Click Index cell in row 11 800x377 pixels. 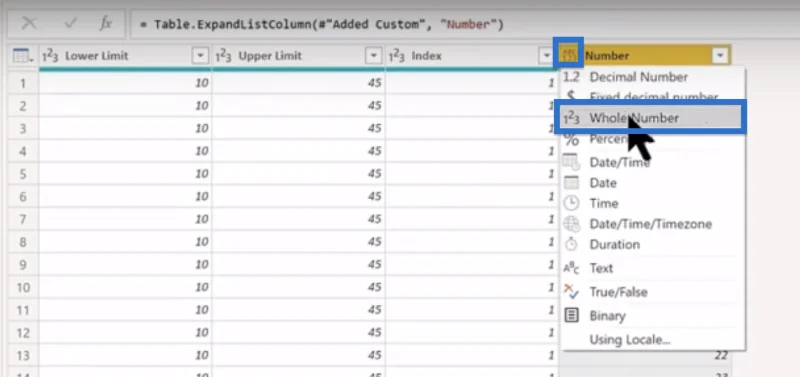click(x=472, y=310)
